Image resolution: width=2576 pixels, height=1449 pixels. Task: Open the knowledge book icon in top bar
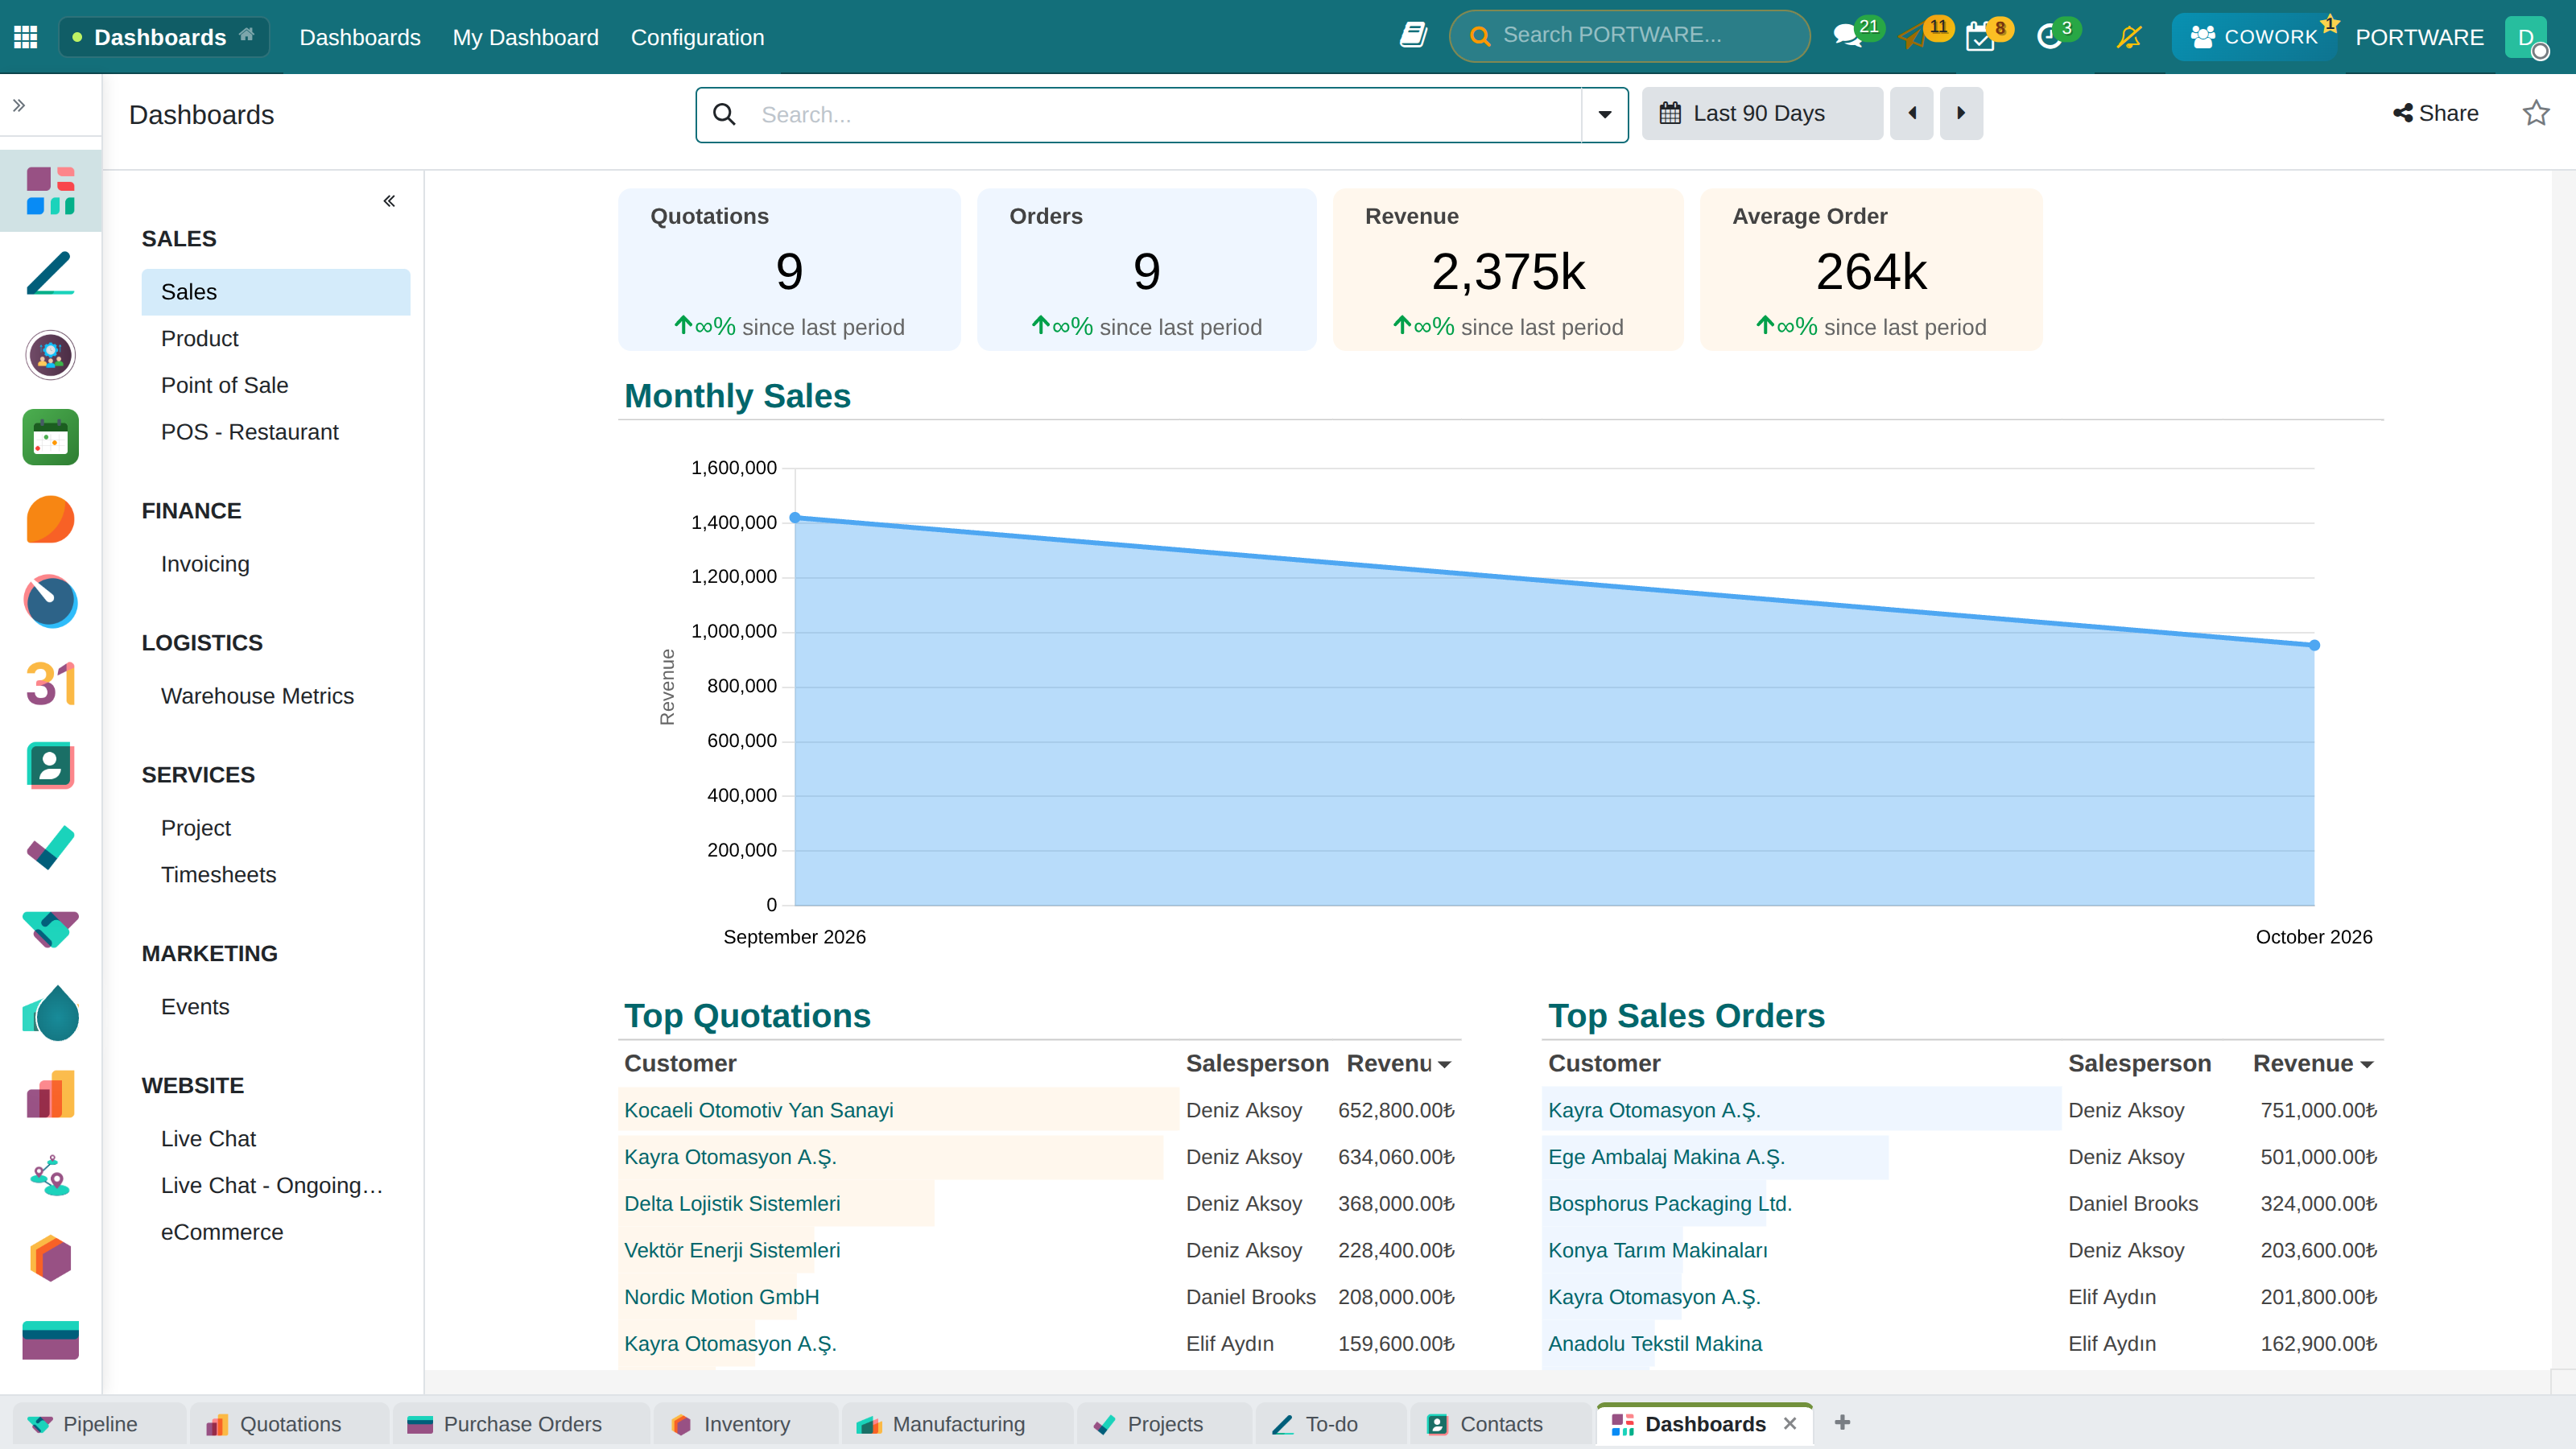pyautogui.click(x=1413, y=36)
